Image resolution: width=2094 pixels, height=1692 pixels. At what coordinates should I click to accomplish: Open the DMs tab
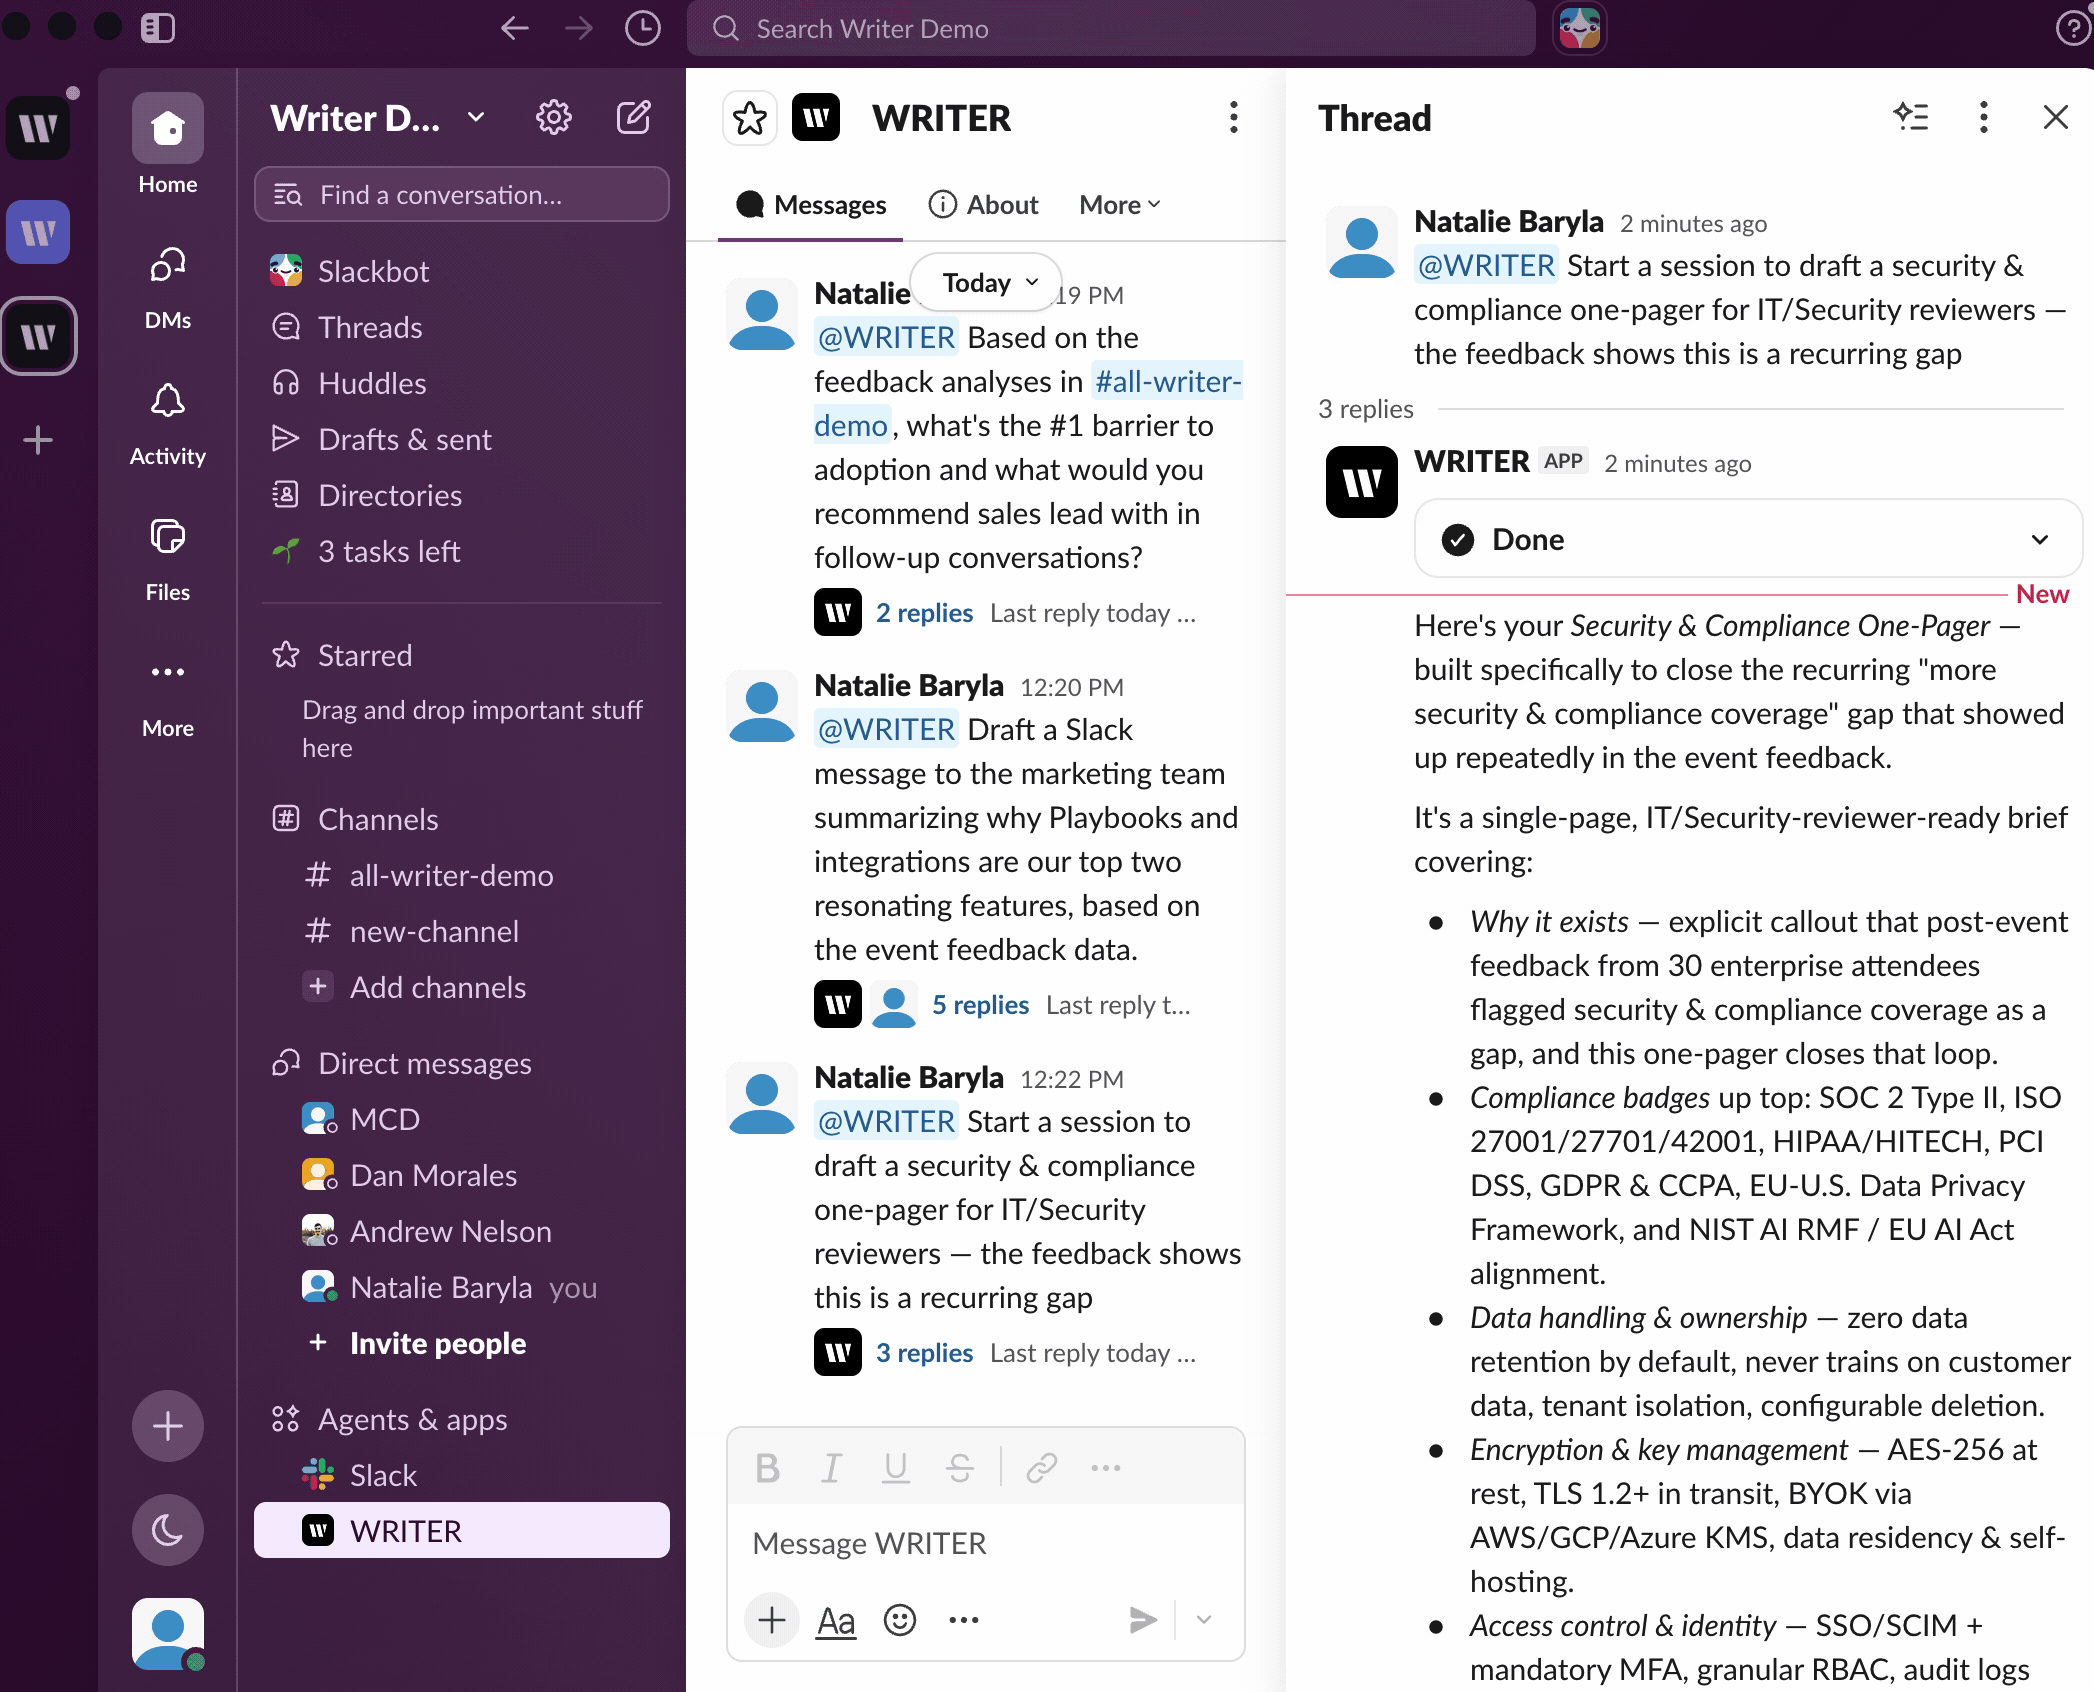tap(168, 289)
